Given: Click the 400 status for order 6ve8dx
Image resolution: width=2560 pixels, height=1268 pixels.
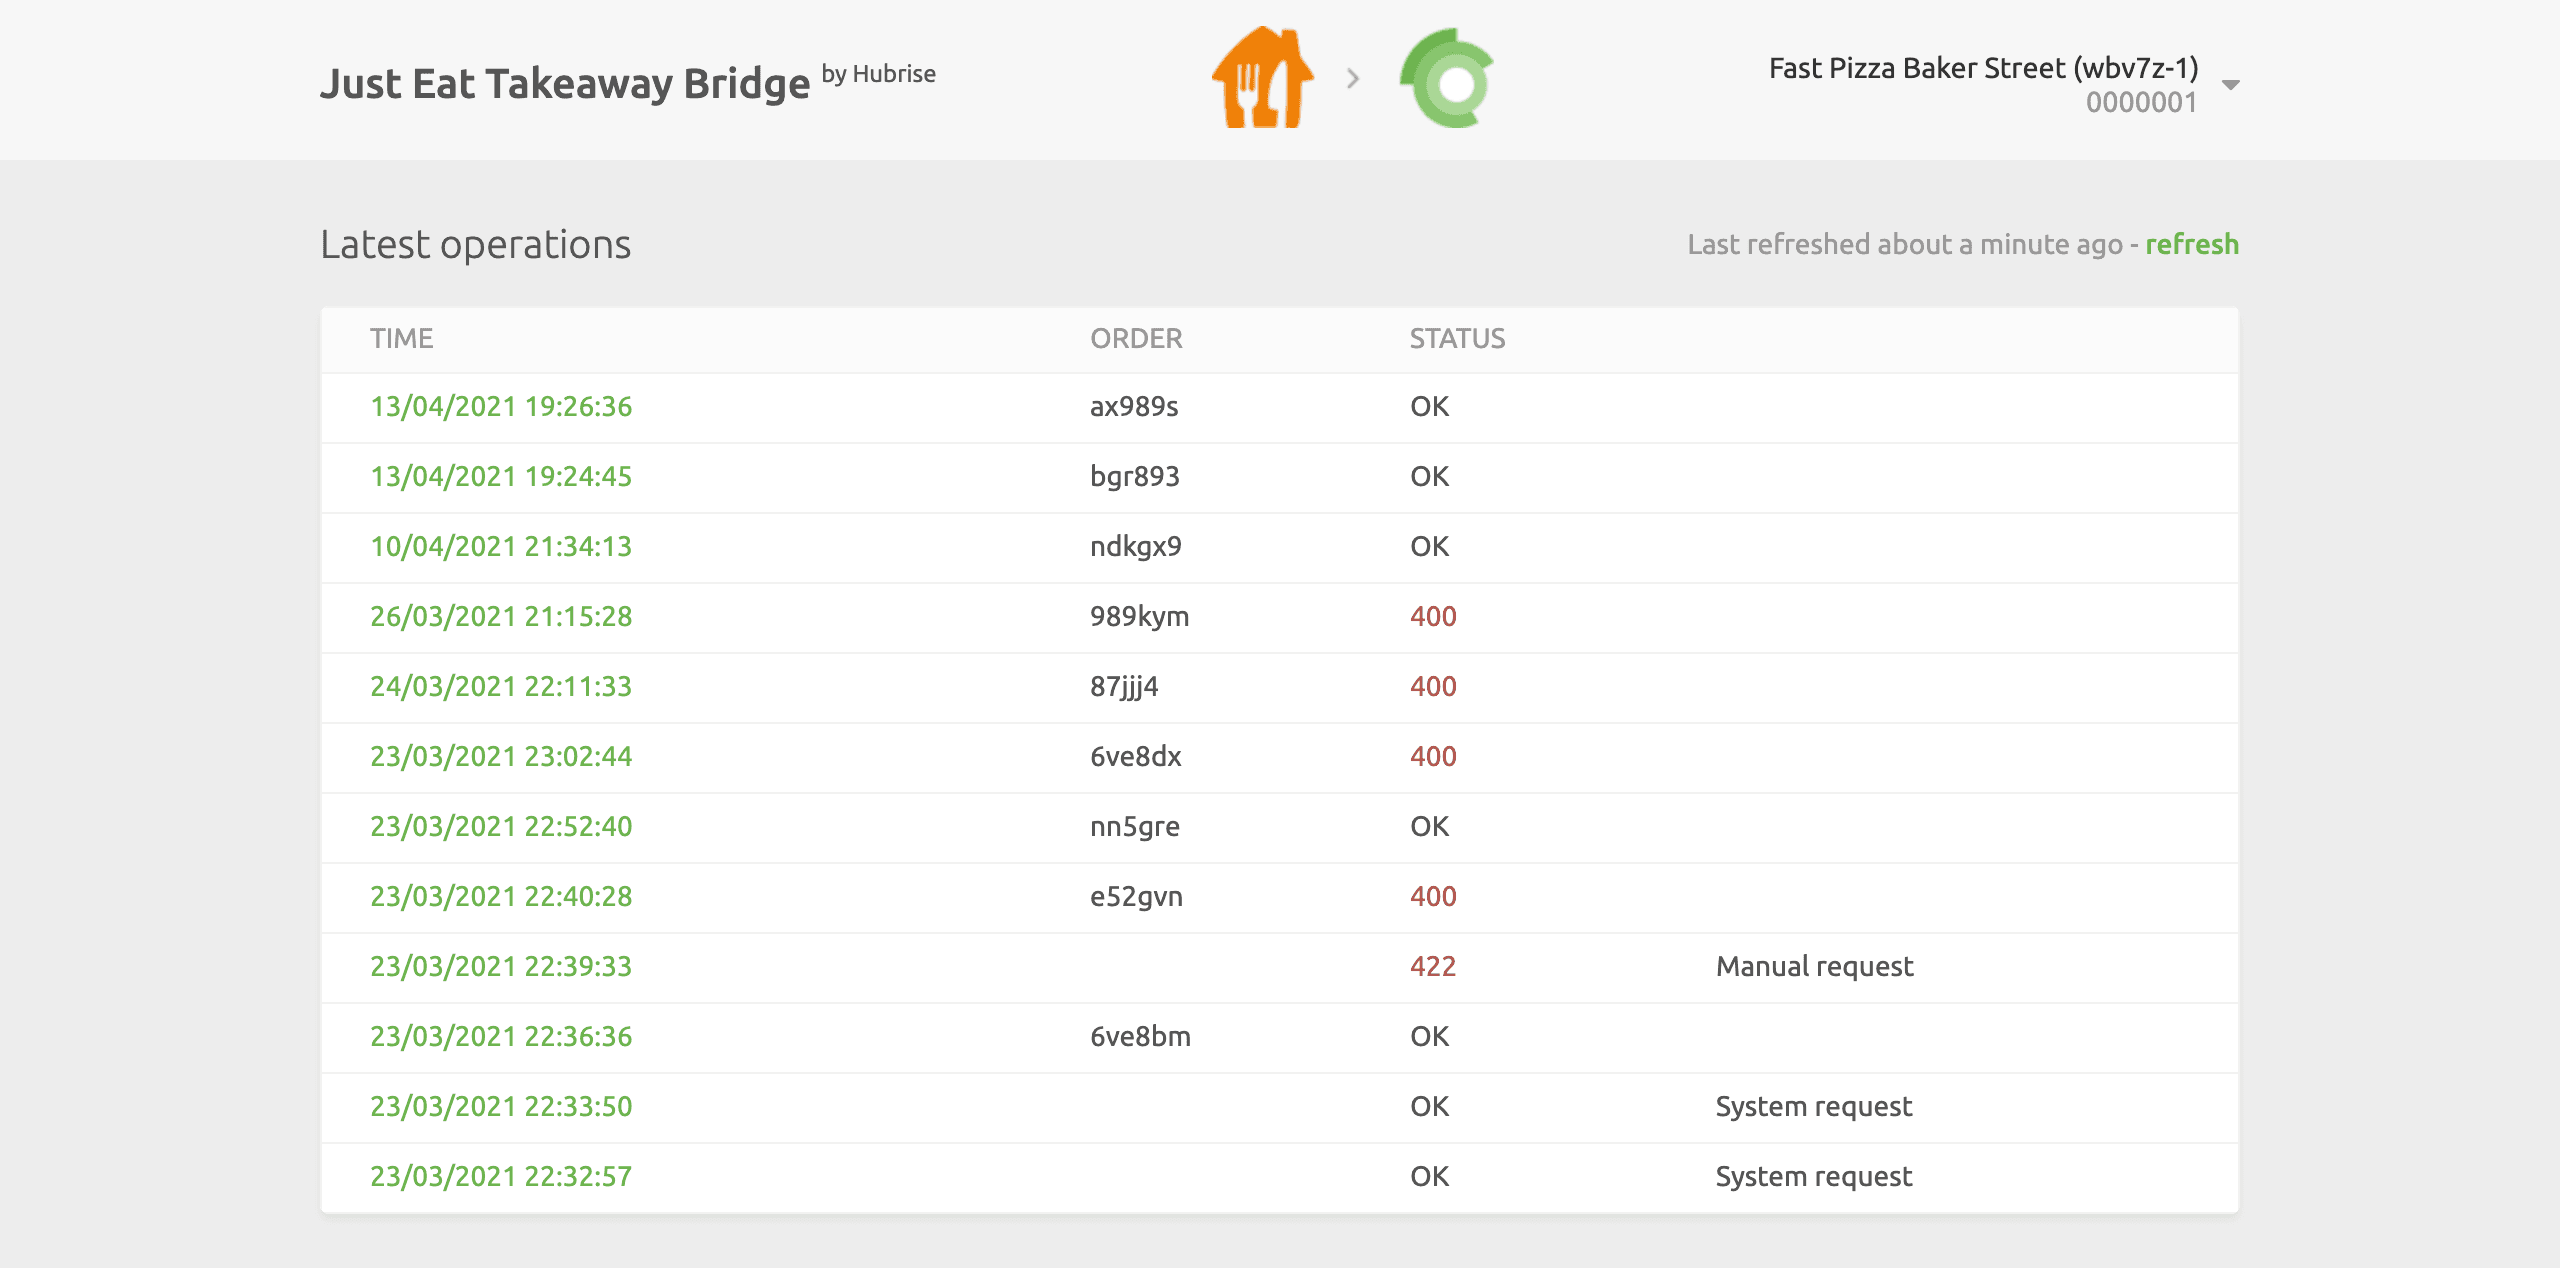Looking at the screenshot, I should tap(1433, 756).
